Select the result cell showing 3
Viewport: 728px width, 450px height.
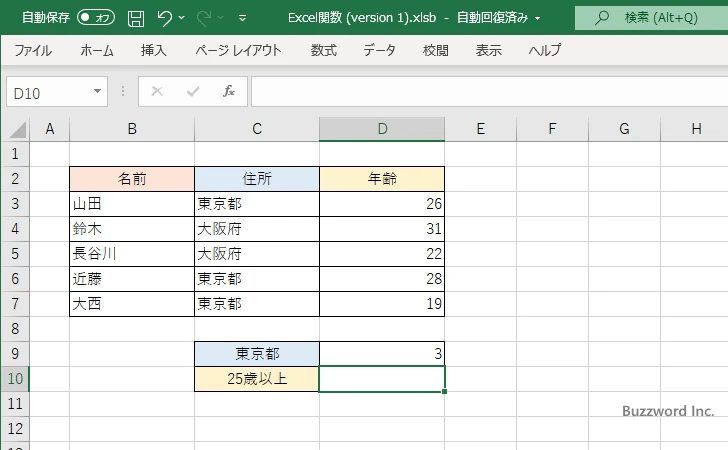[x=382, y=354]
